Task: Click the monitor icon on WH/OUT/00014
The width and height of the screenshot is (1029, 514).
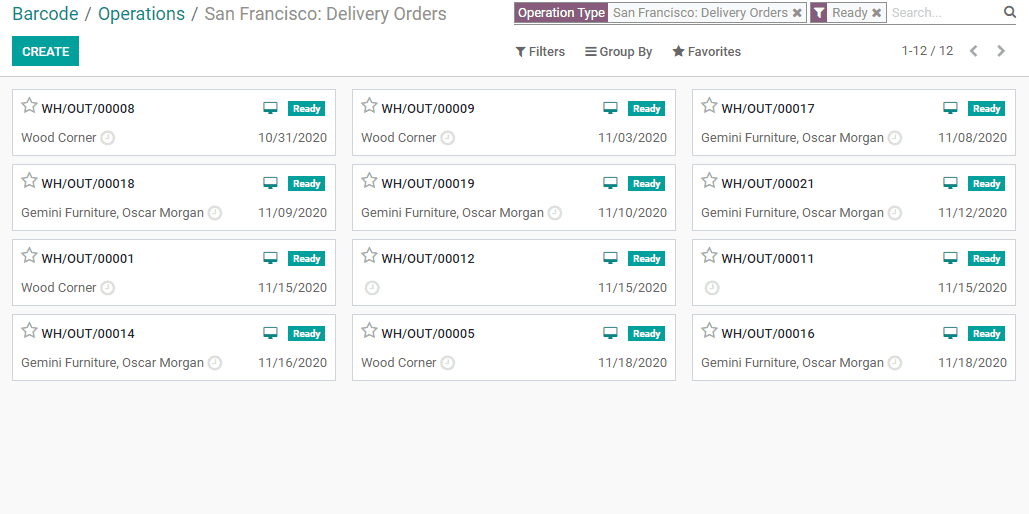Action: point(270,333)
